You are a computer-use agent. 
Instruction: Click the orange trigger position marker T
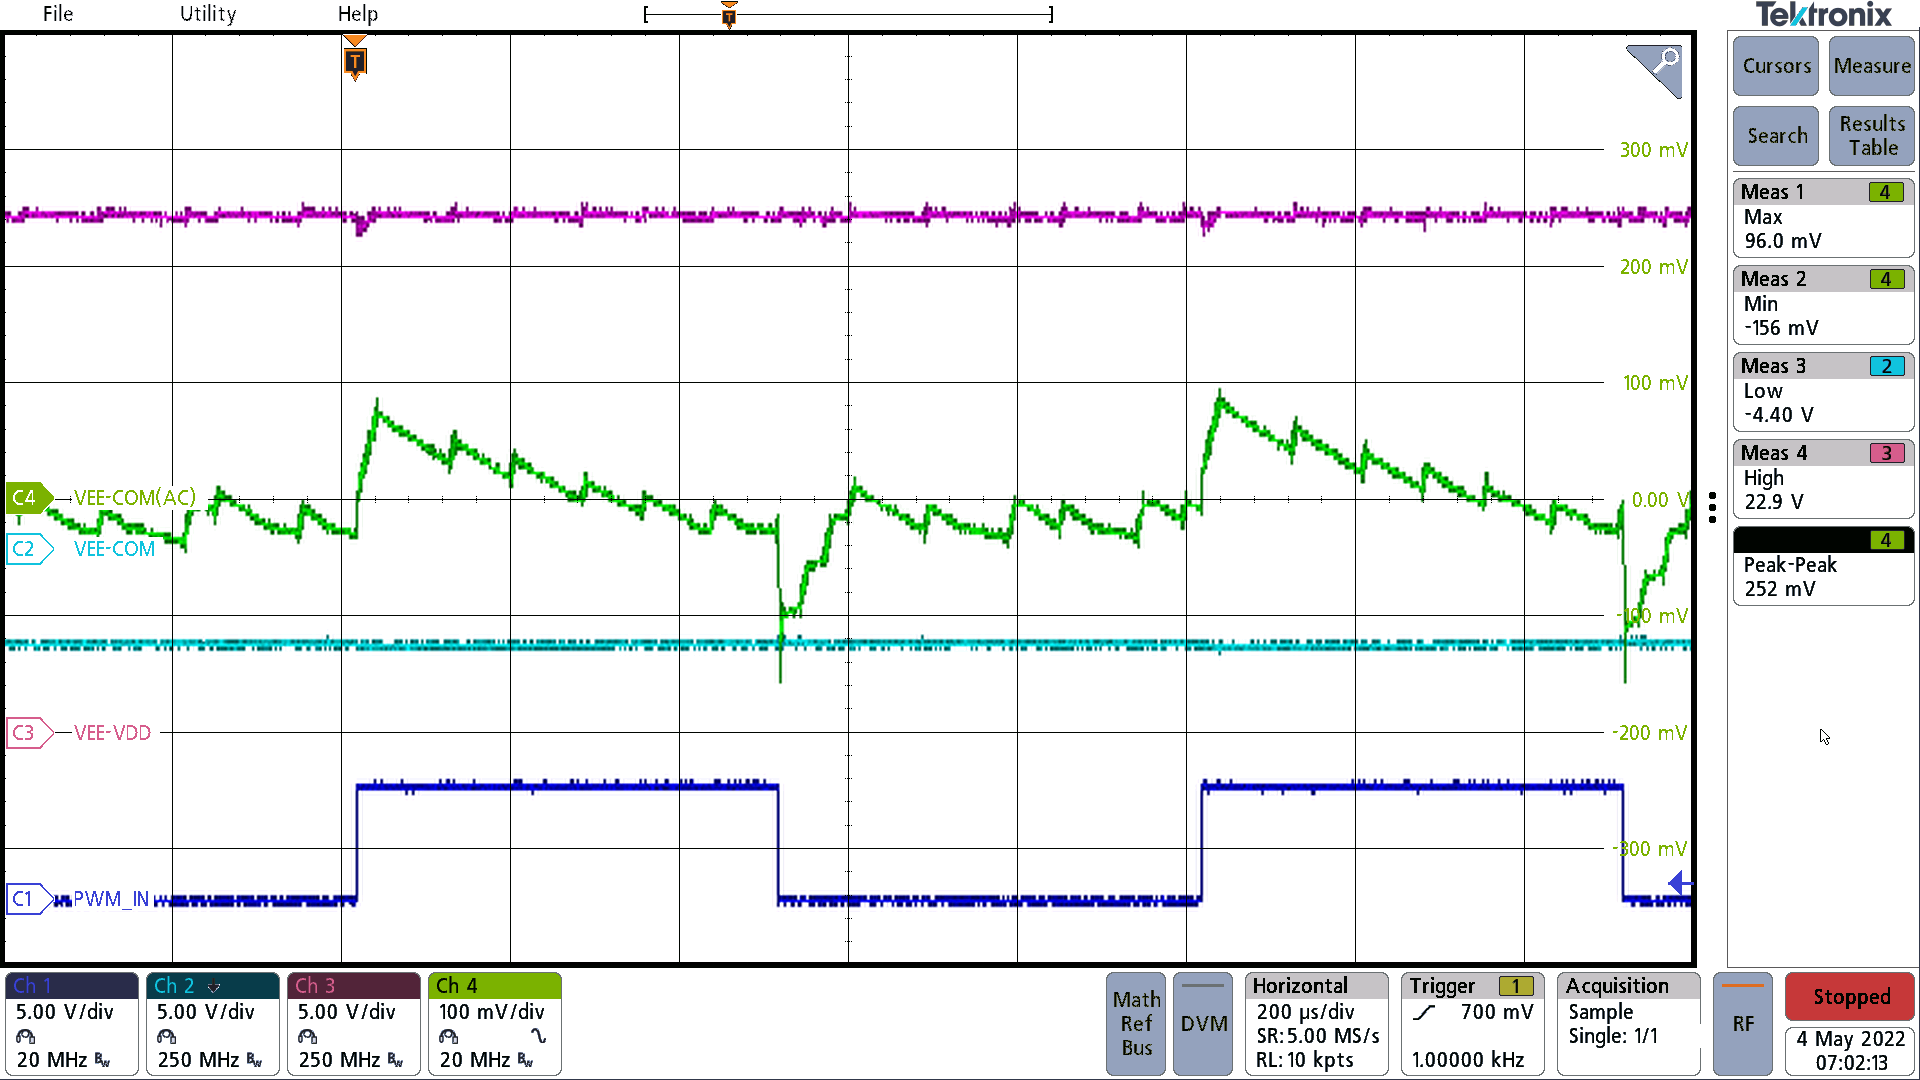(x=355, y=60)
